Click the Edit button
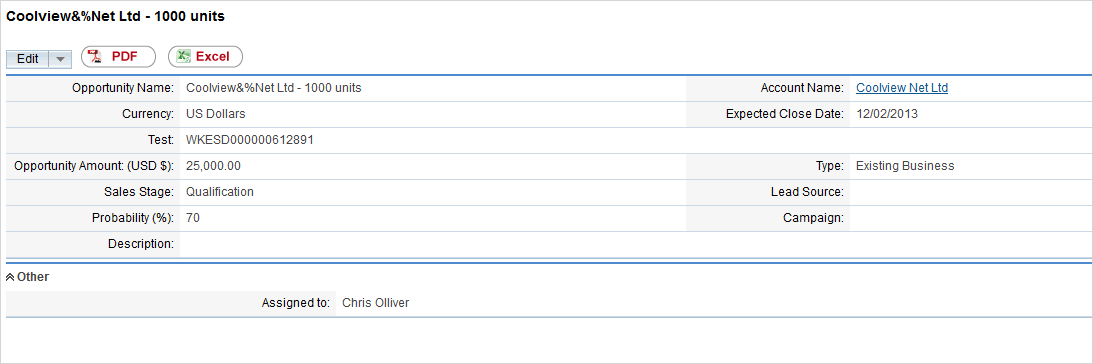The height and width of the screenshot is (364, 1093). [x=28, y=59]
